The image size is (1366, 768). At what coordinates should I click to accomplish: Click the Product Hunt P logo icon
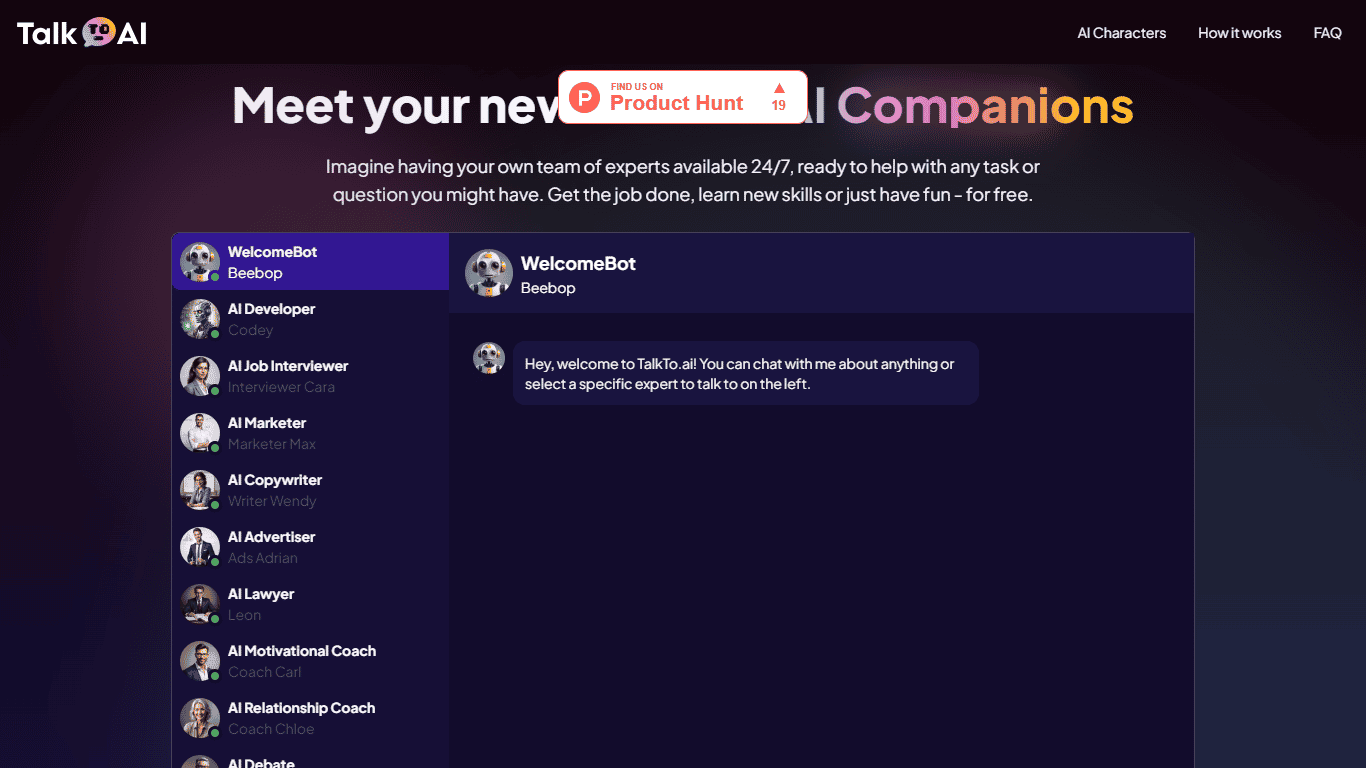(584, 97)
